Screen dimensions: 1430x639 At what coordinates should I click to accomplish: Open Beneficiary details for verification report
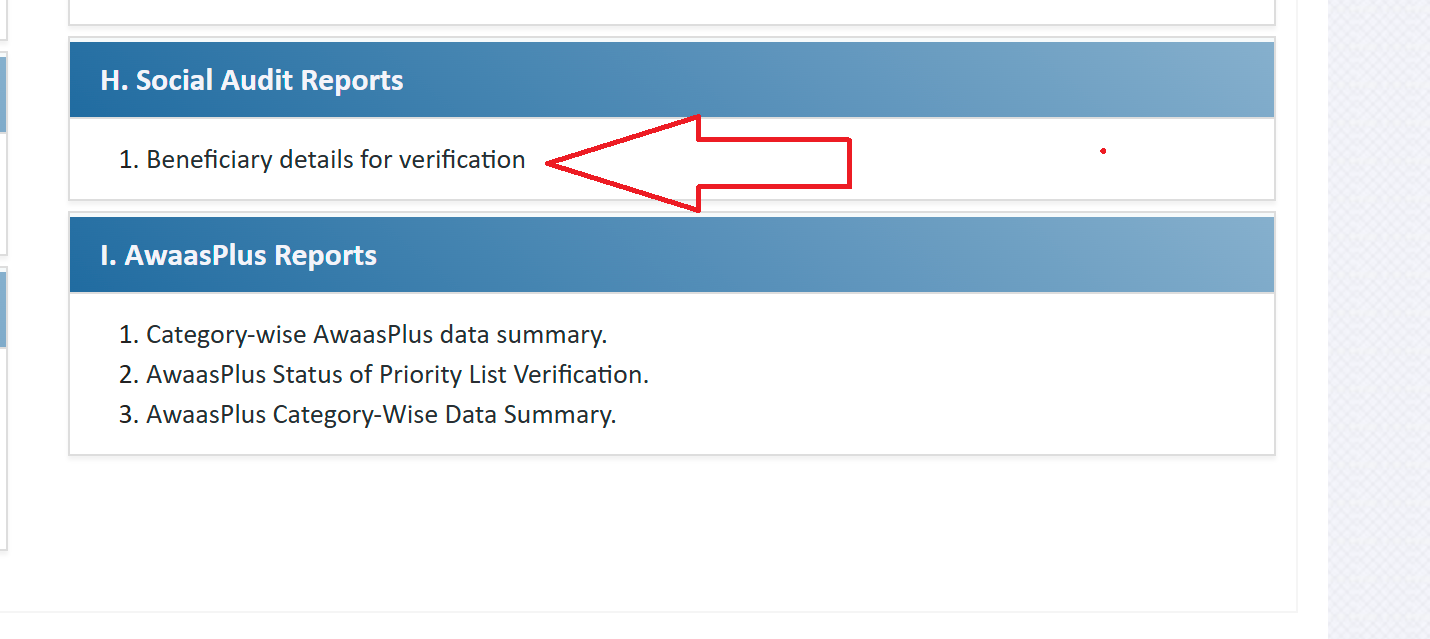pyautogui.click(x=335, y=160)
